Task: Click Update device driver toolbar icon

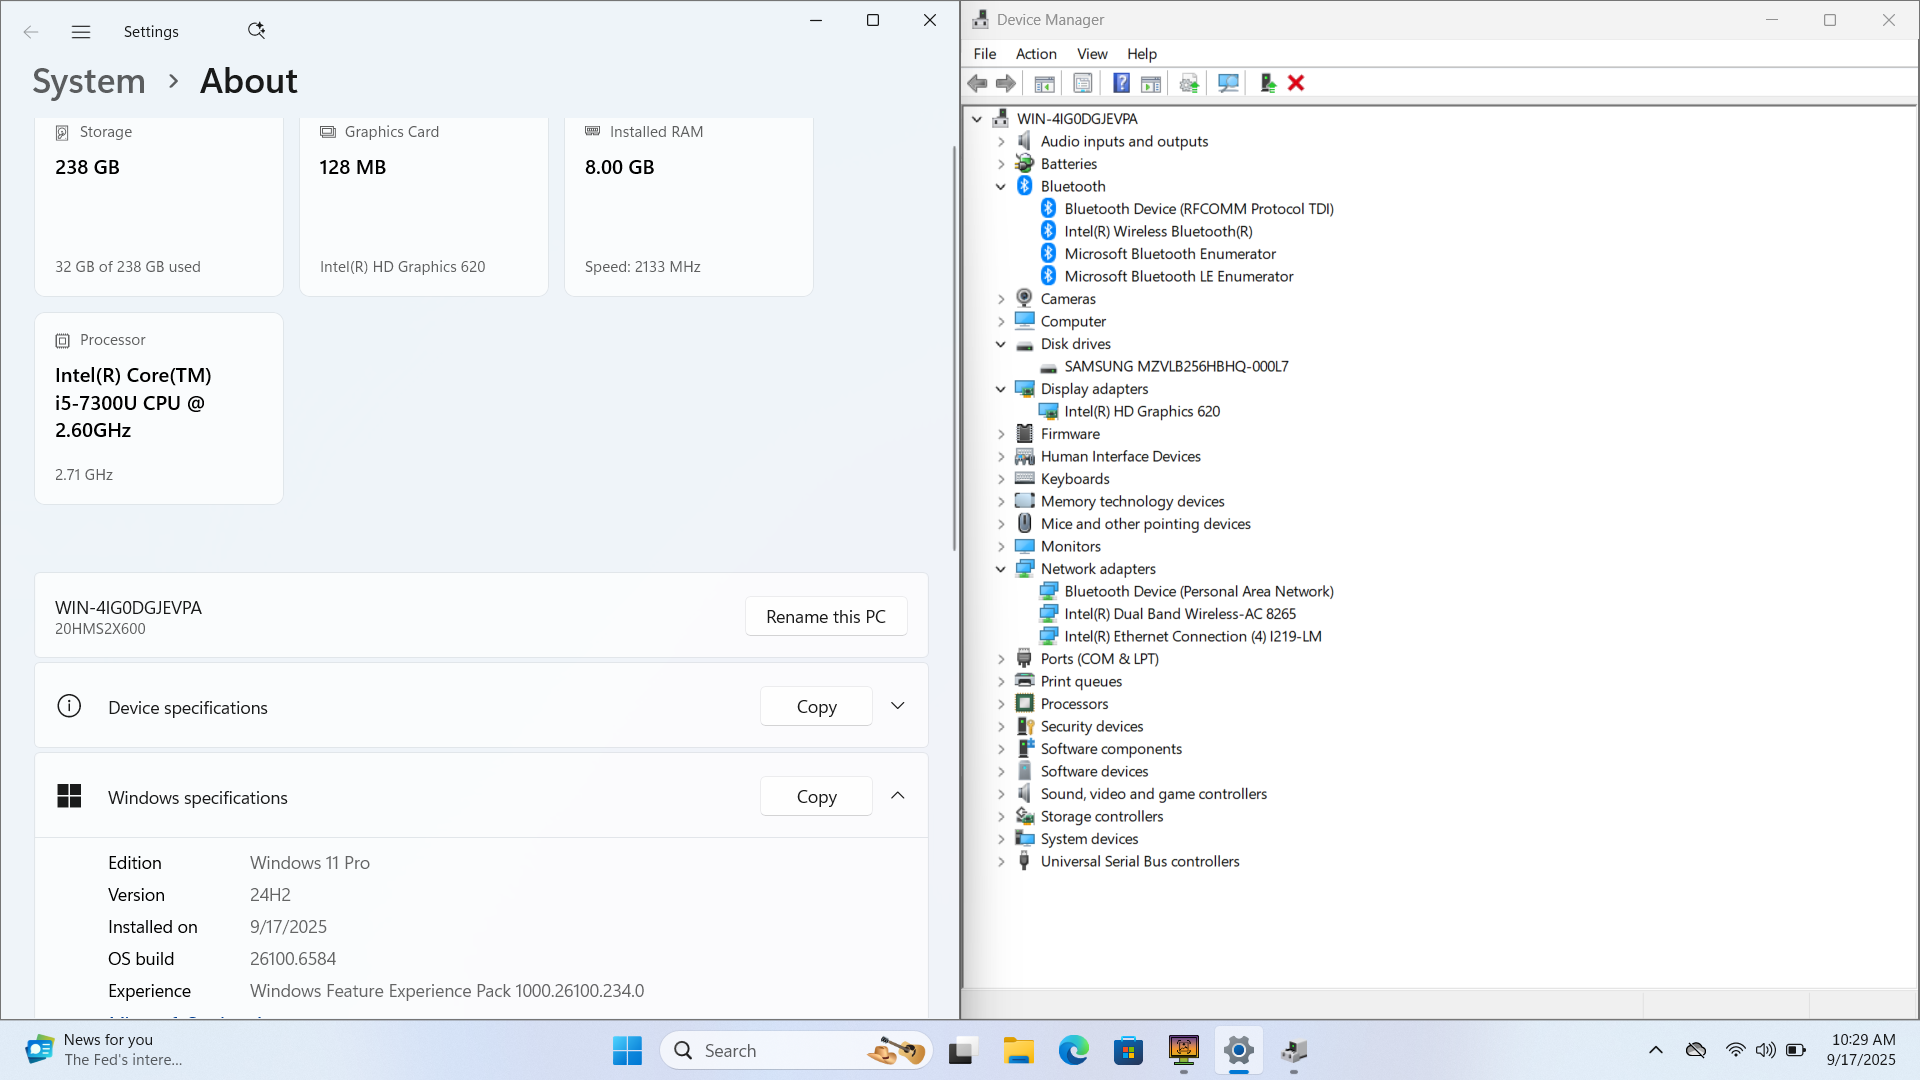Action: point(1189,84)
